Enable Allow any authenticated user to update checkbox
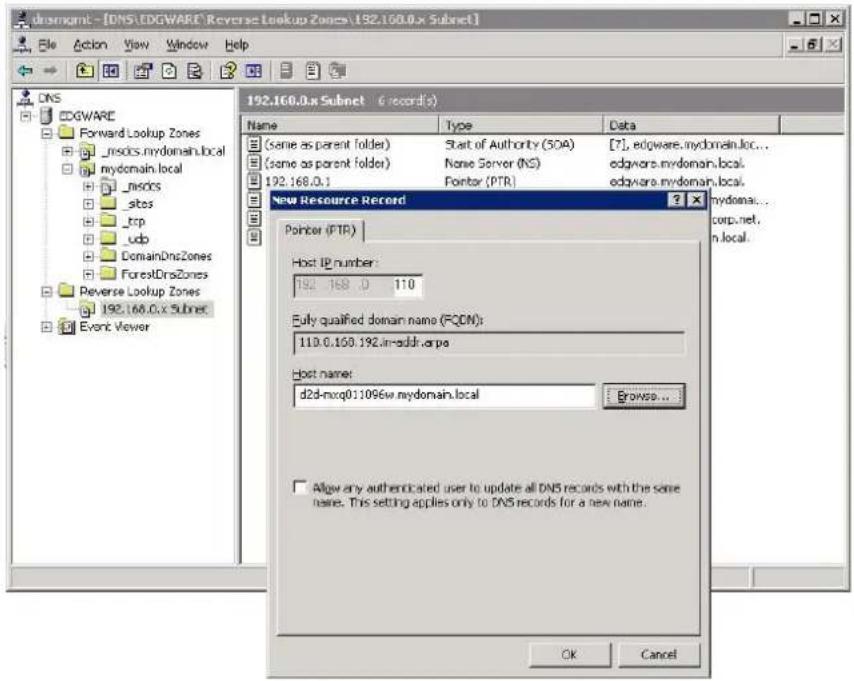This screenshot has height=681, width=854. click(300, 487)
